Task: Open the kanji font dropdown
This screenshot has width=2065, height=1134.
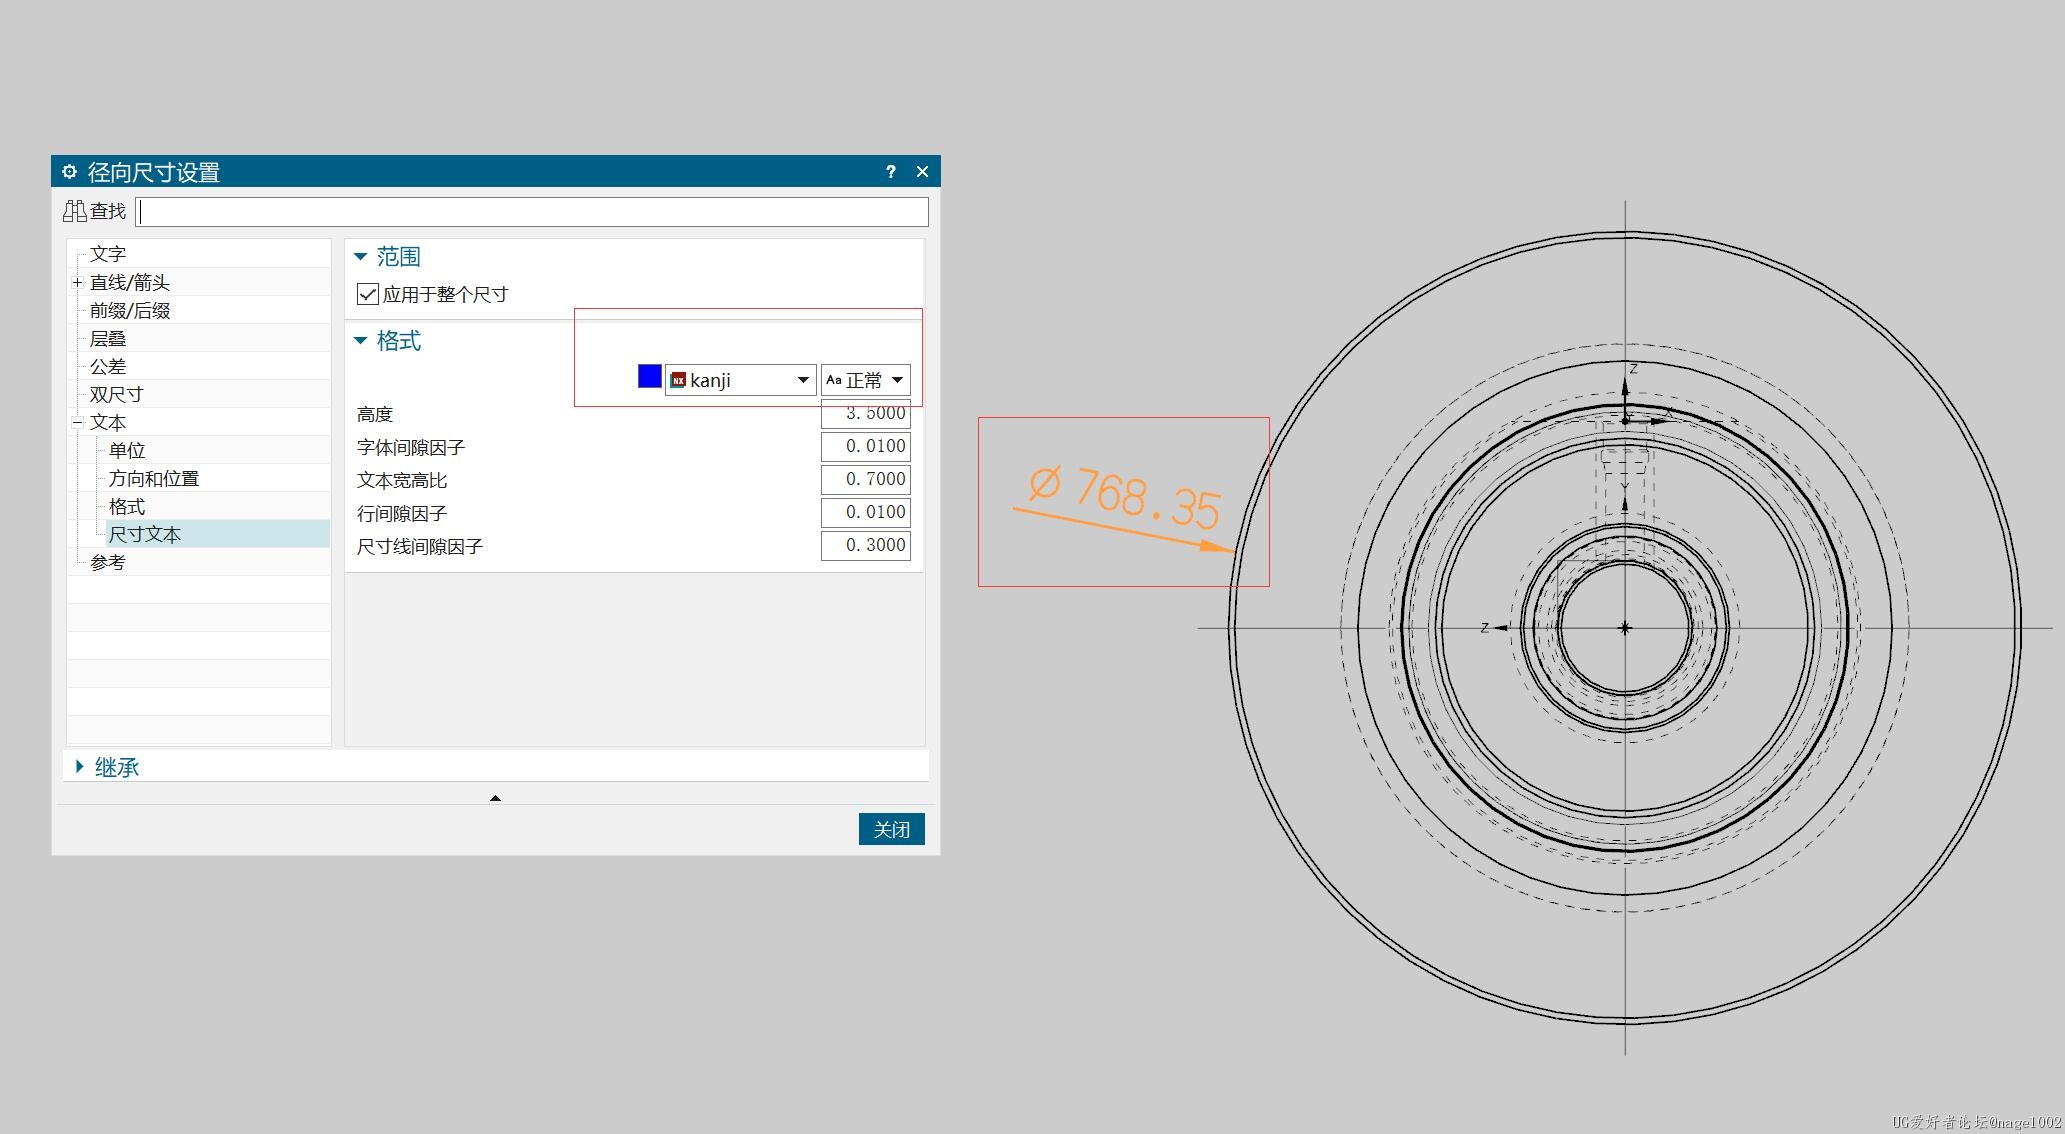Action: 741,380
